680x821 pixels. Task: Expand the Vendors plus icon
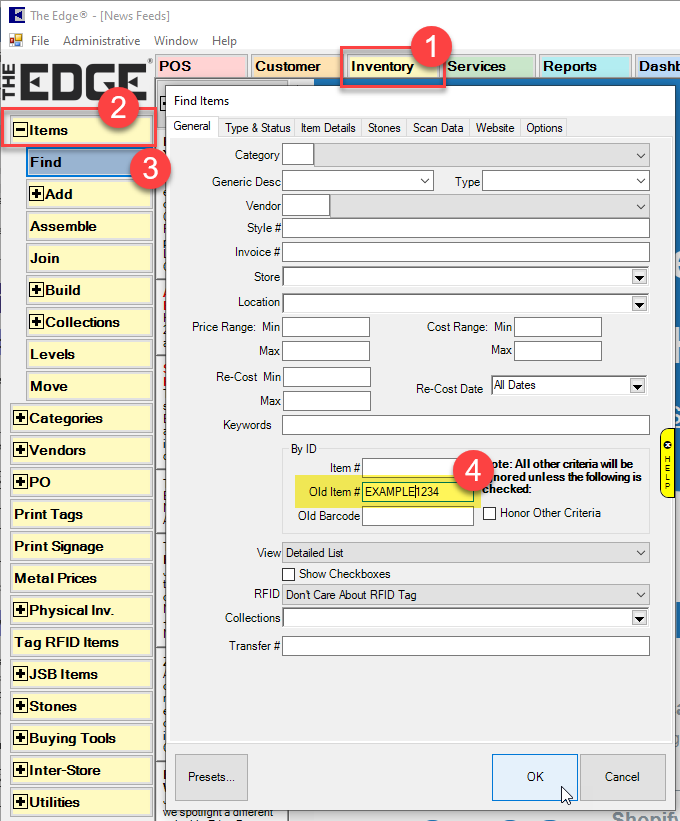(20, 450)
